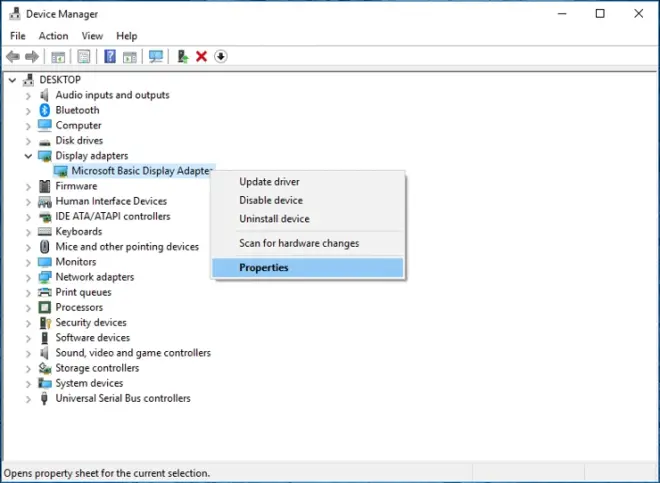Click the back arrow in the toolbar

pos(13,56)
